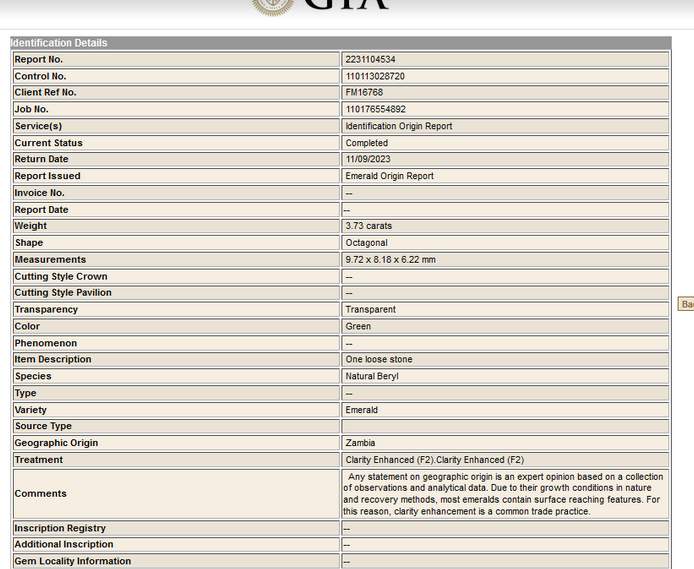Click the job number 110176554892
694x569 pixels.
375,109
